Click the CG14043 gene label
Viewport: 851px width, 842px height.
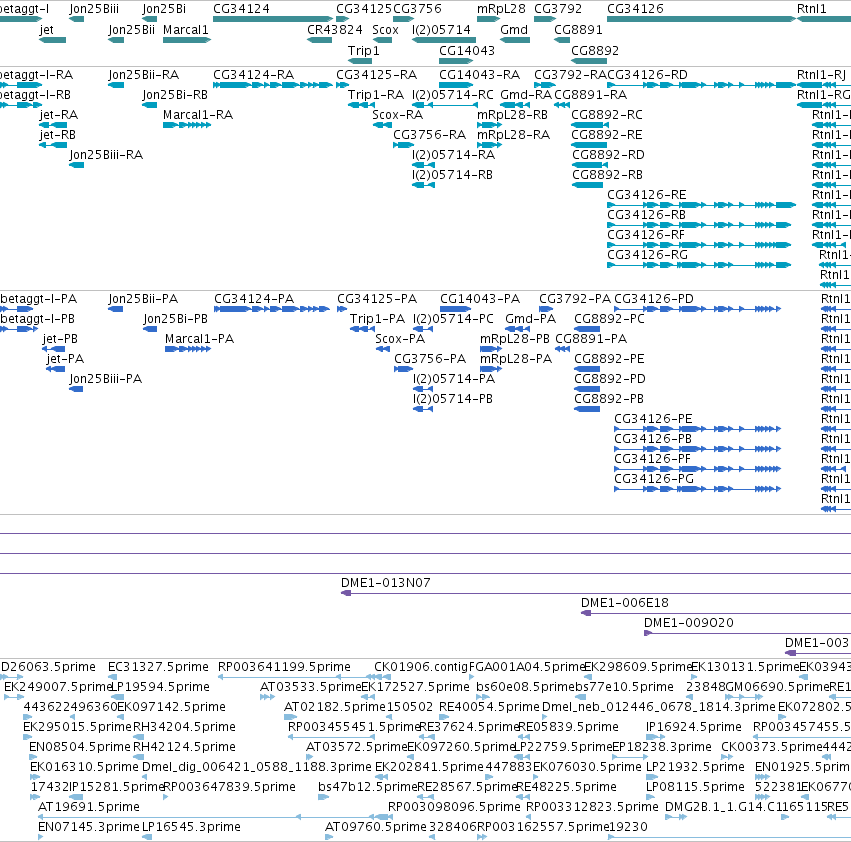point(467,50)
